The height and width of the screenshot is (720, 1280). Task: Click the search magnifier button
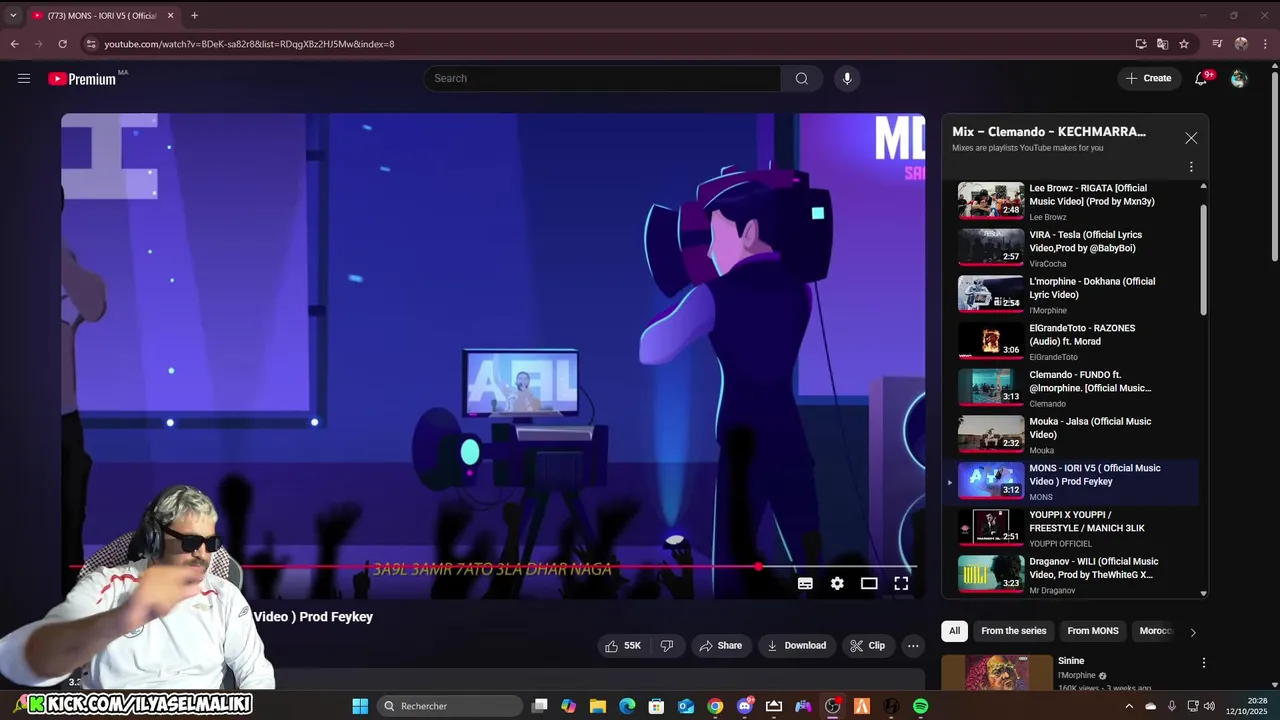(x=801, y=78)
